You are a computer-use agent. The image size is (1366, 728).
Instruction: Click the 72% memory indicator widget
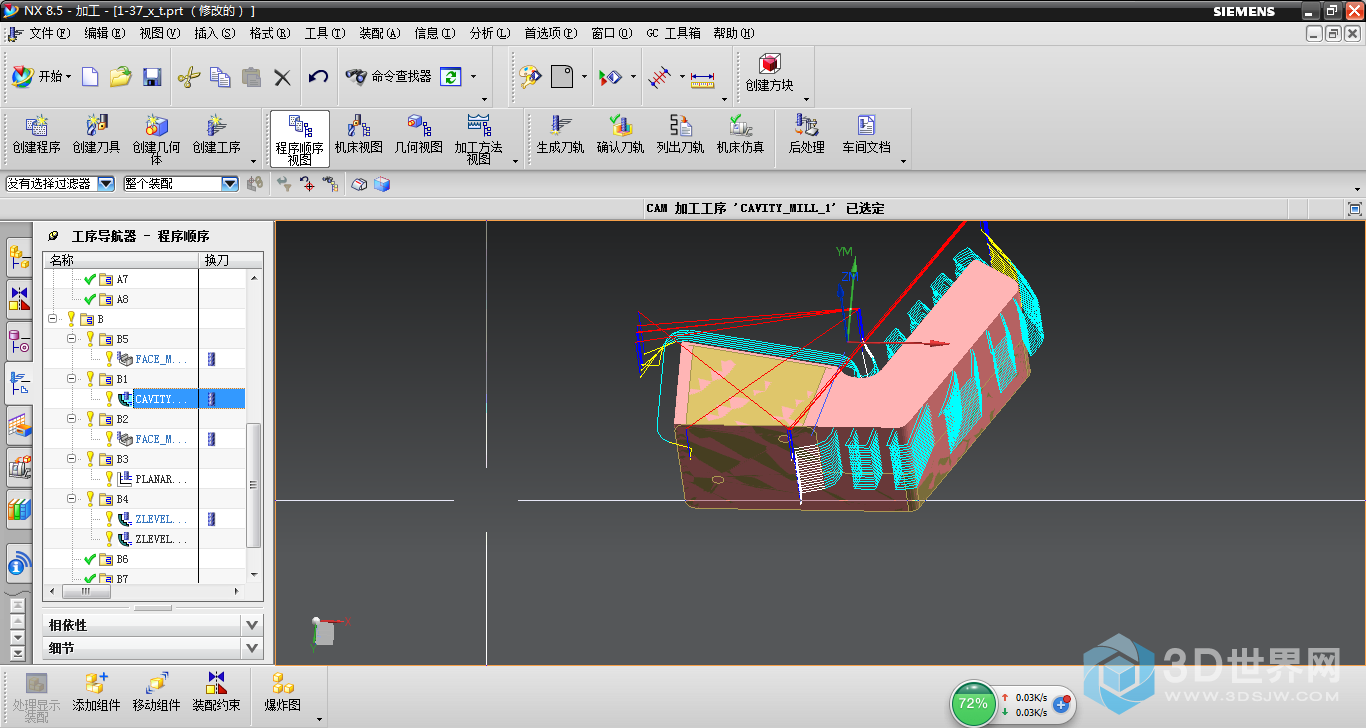(973, 703)
